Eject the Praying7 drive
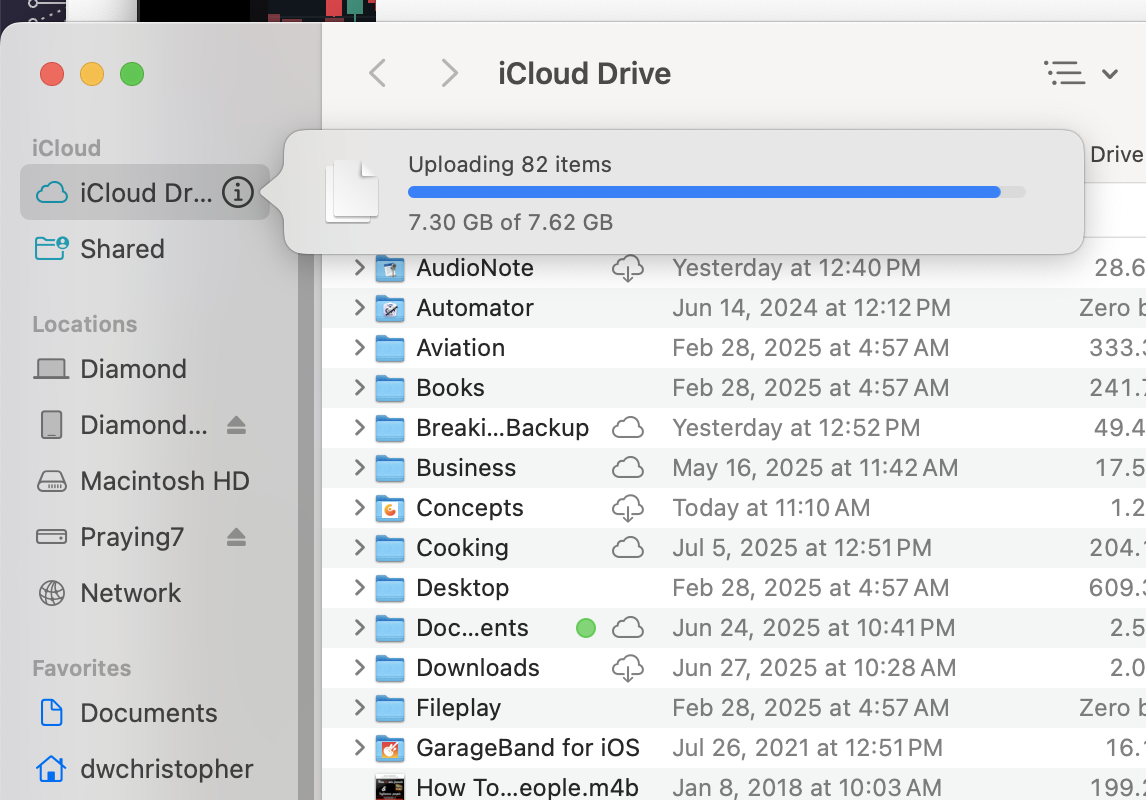The image size is (1146, 800). click(236, 538)
